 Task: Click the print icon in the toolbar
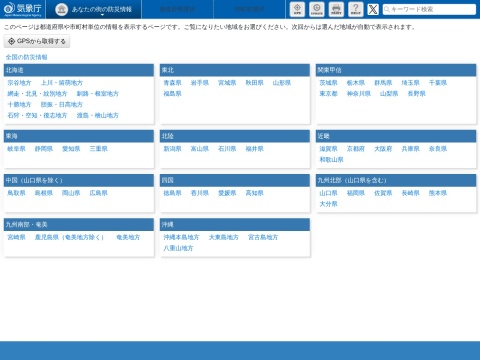(x=336, y=9)
